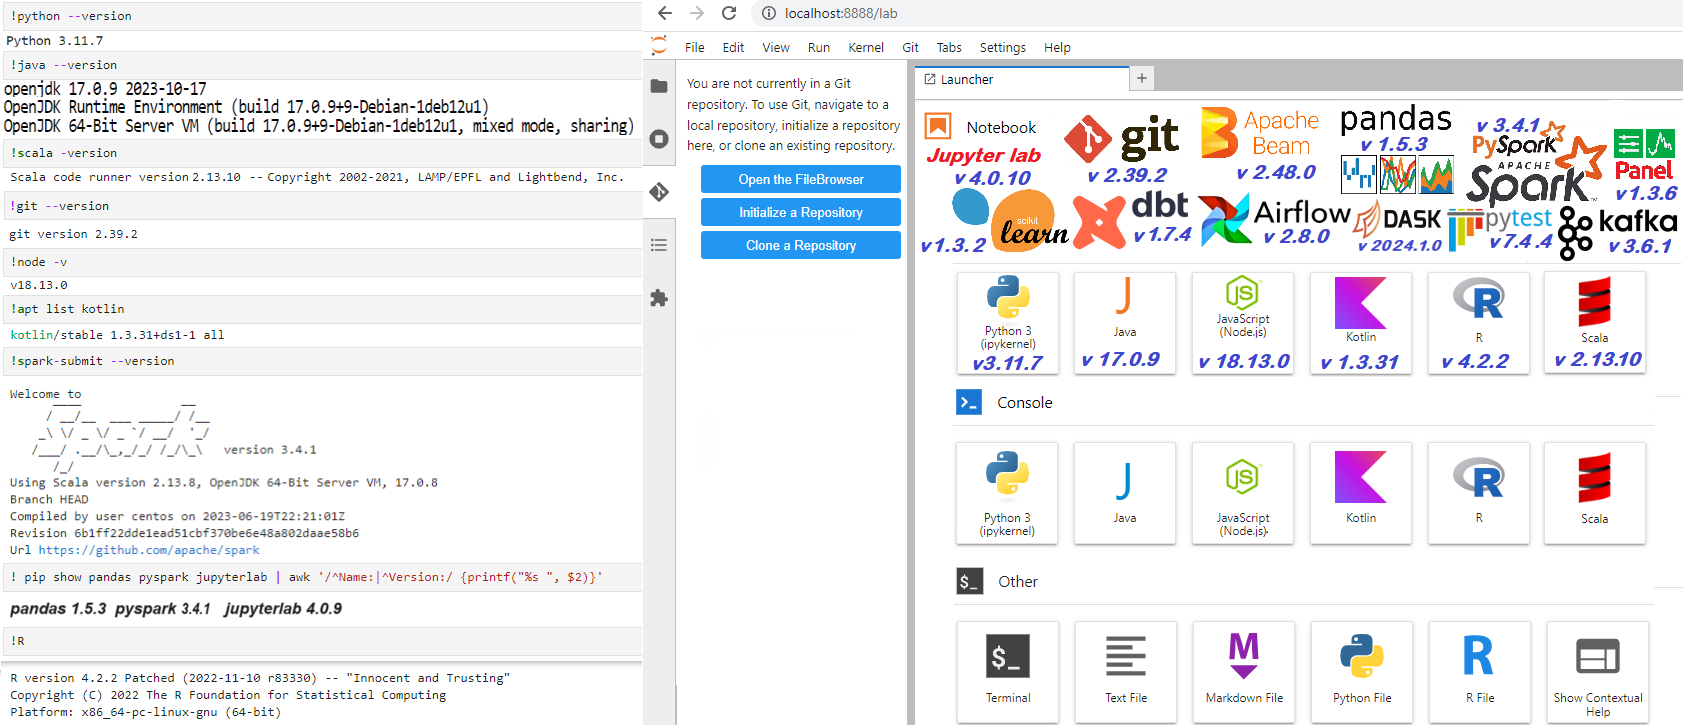Show Contextual Help
The width and height of the screenshot is (1683, 725).
(x=1598, y=672)
